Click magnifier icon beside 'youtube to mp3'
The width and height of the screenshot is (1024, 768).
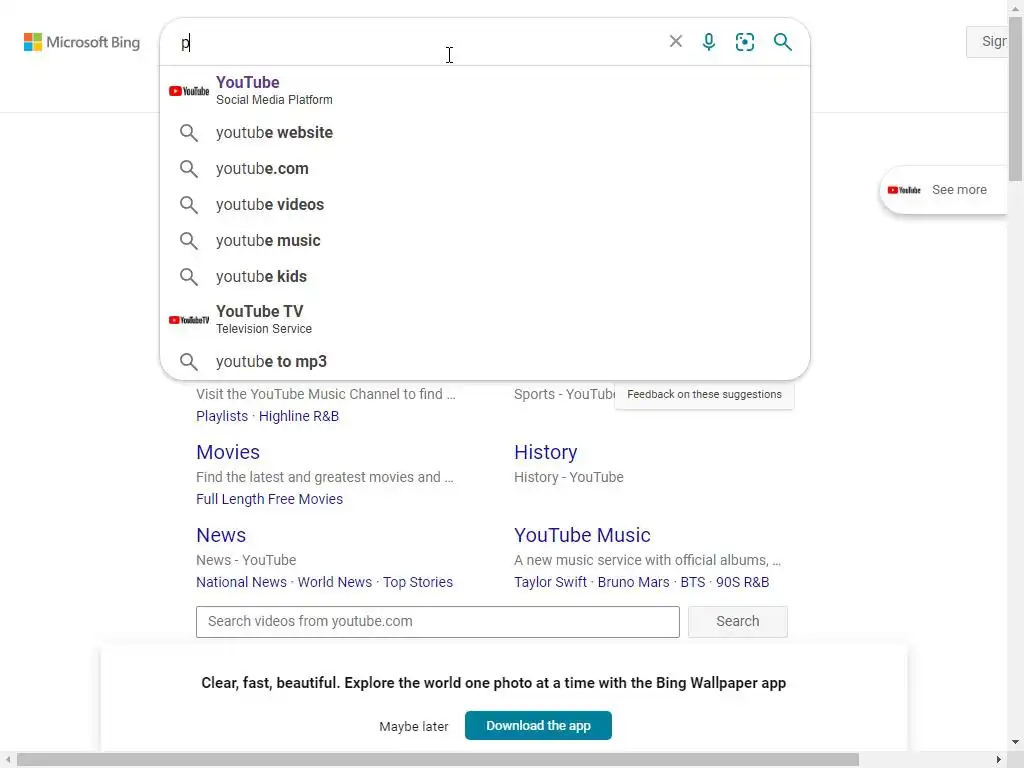tap(189, 361)
